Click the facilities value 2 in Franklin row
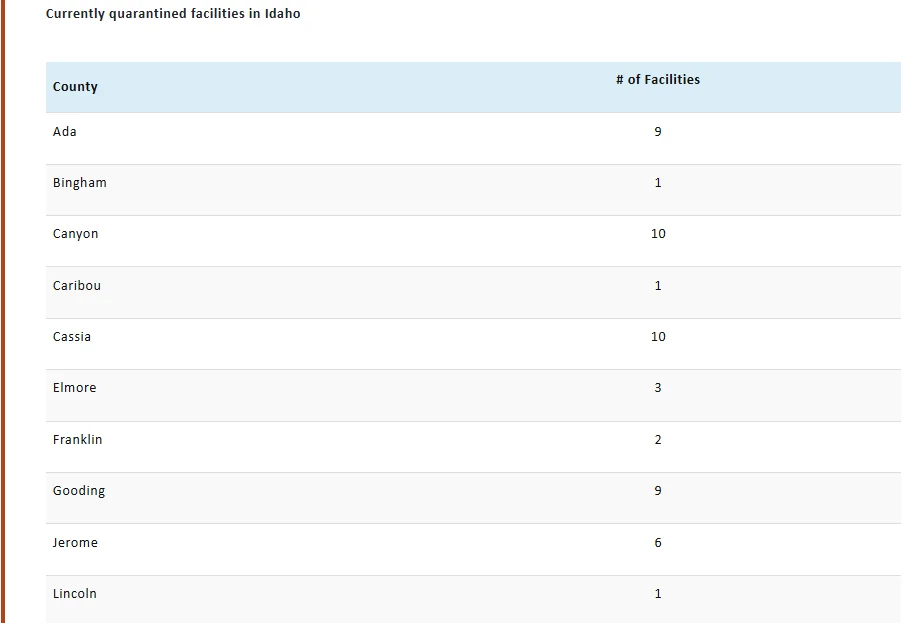Viewport: 903px width, 623px height. 658,440
